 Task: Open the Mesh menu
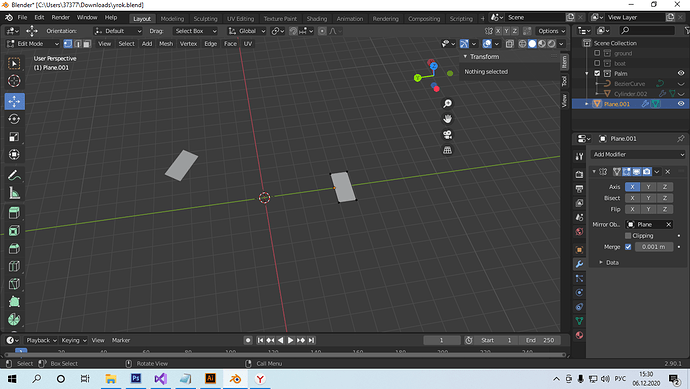[166, 44]
